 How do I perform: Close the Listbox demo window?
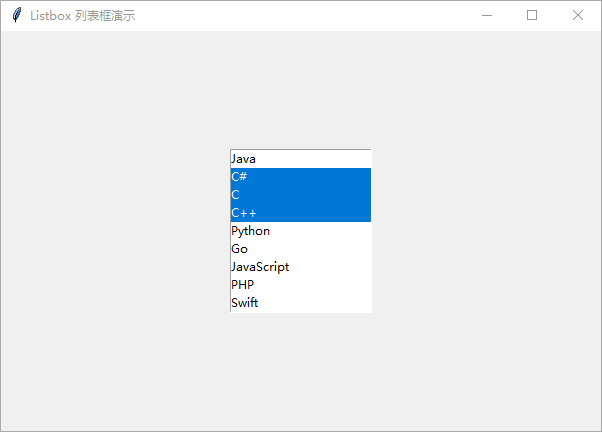(x=577, y=15)
